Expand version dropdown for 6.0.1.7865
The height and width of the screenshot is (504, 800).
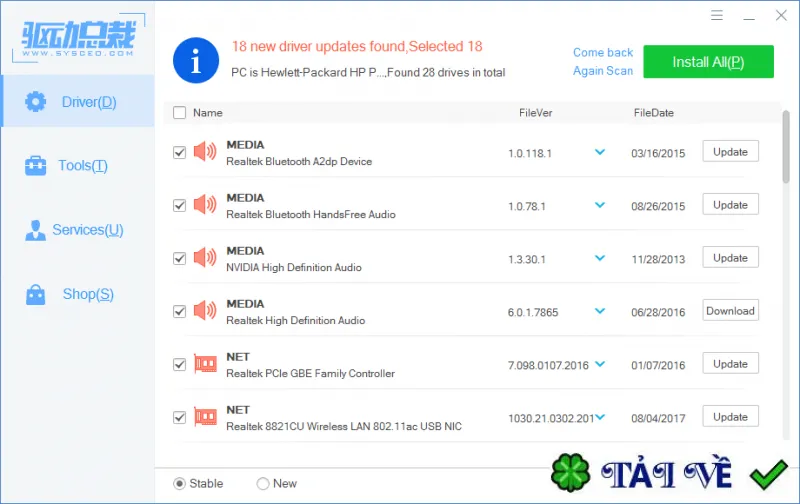600,311
